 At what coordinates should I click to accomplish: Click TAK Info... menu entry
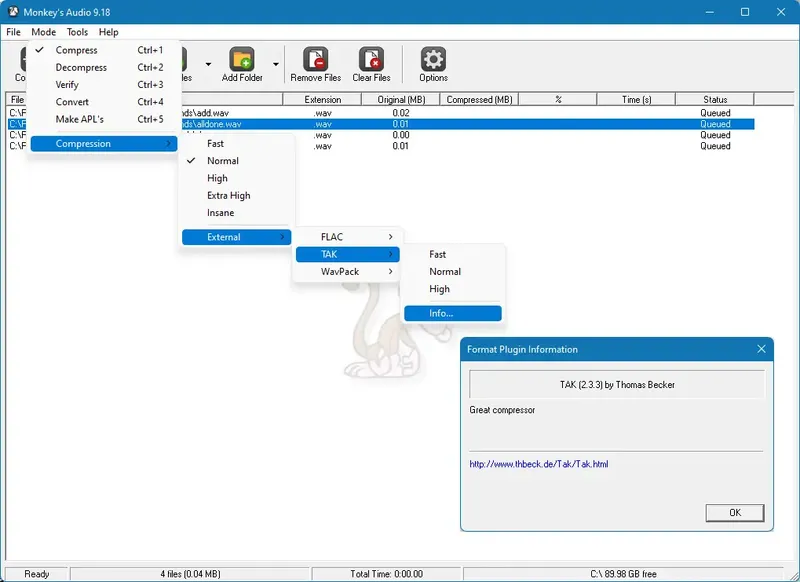[453, 314]
